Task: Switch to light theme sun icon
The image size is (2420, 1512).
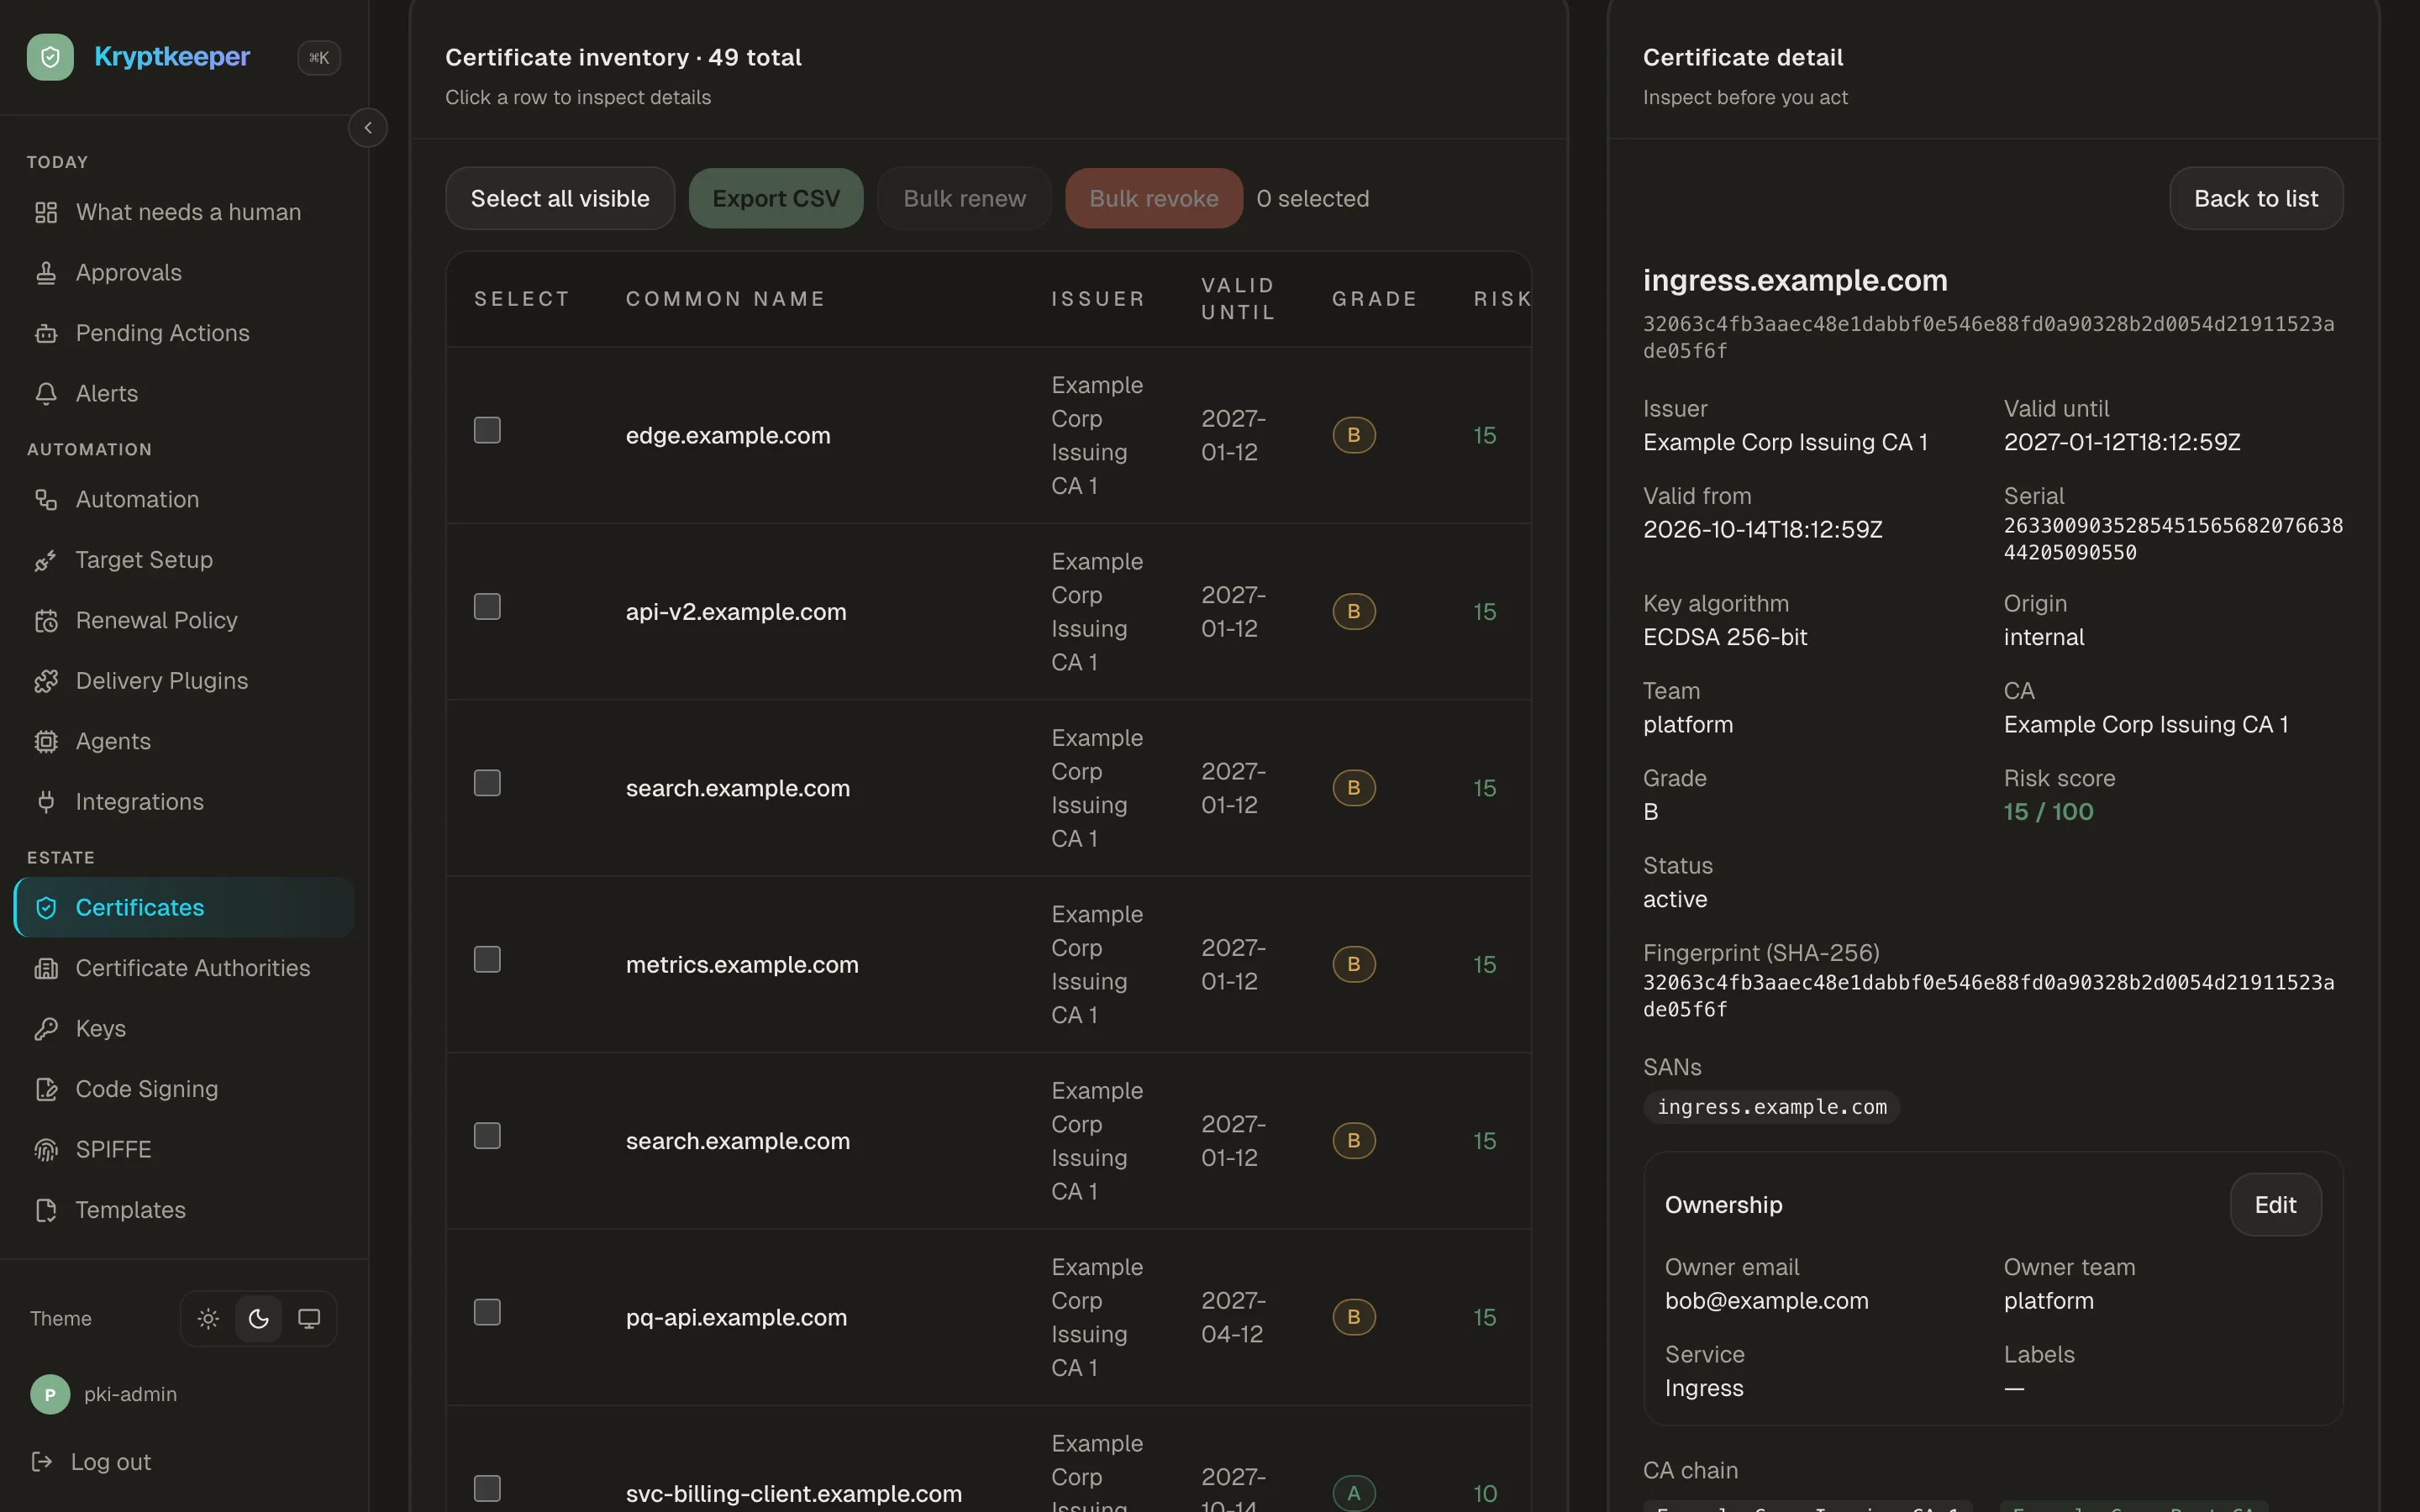Action: pos(208,1319)
